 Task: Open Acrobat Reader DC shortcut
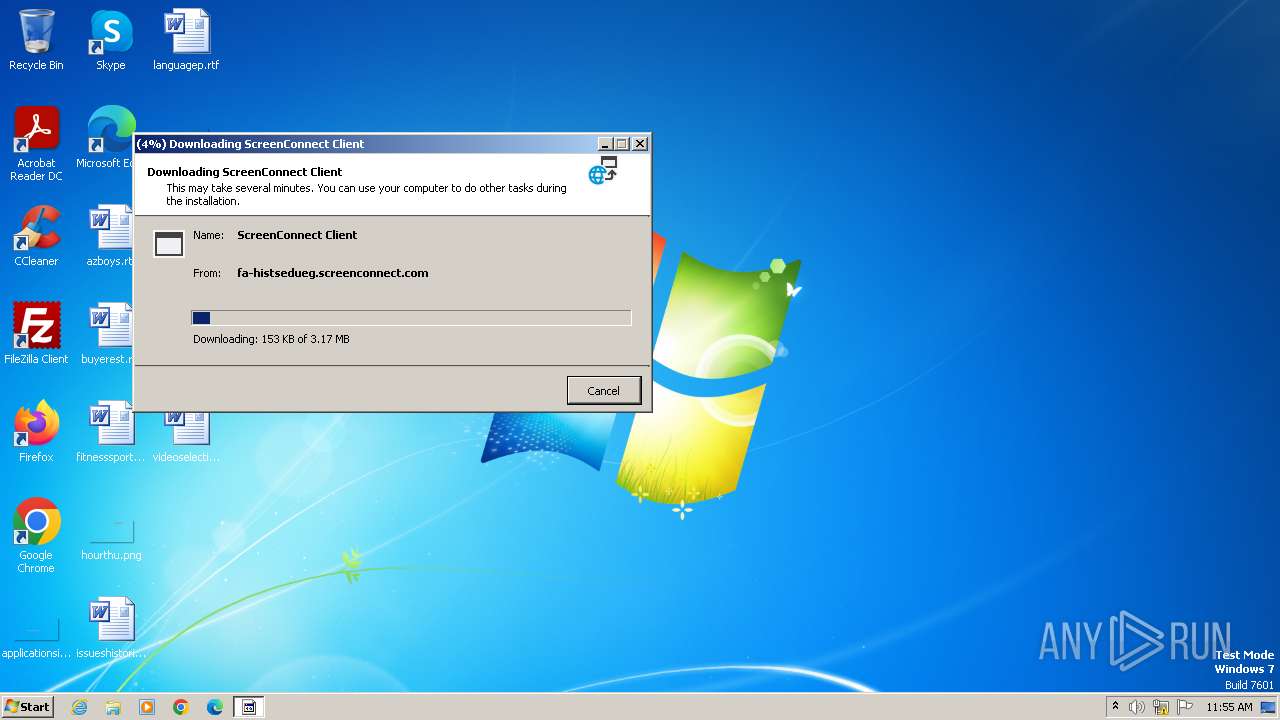[x=36, y=143]
